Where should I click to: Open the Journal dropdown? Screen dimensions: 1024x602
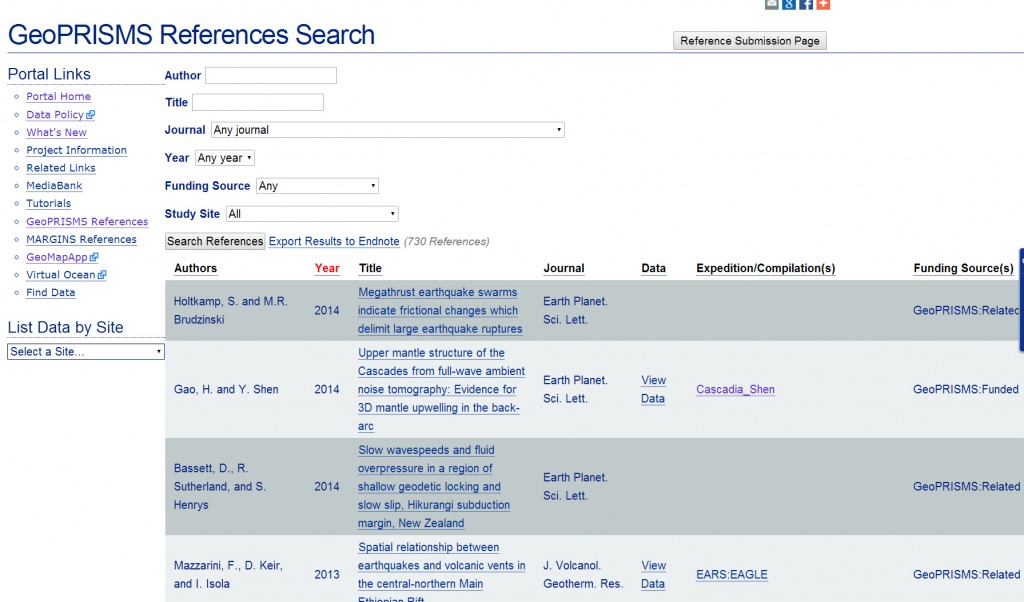(x=388, y=130)
